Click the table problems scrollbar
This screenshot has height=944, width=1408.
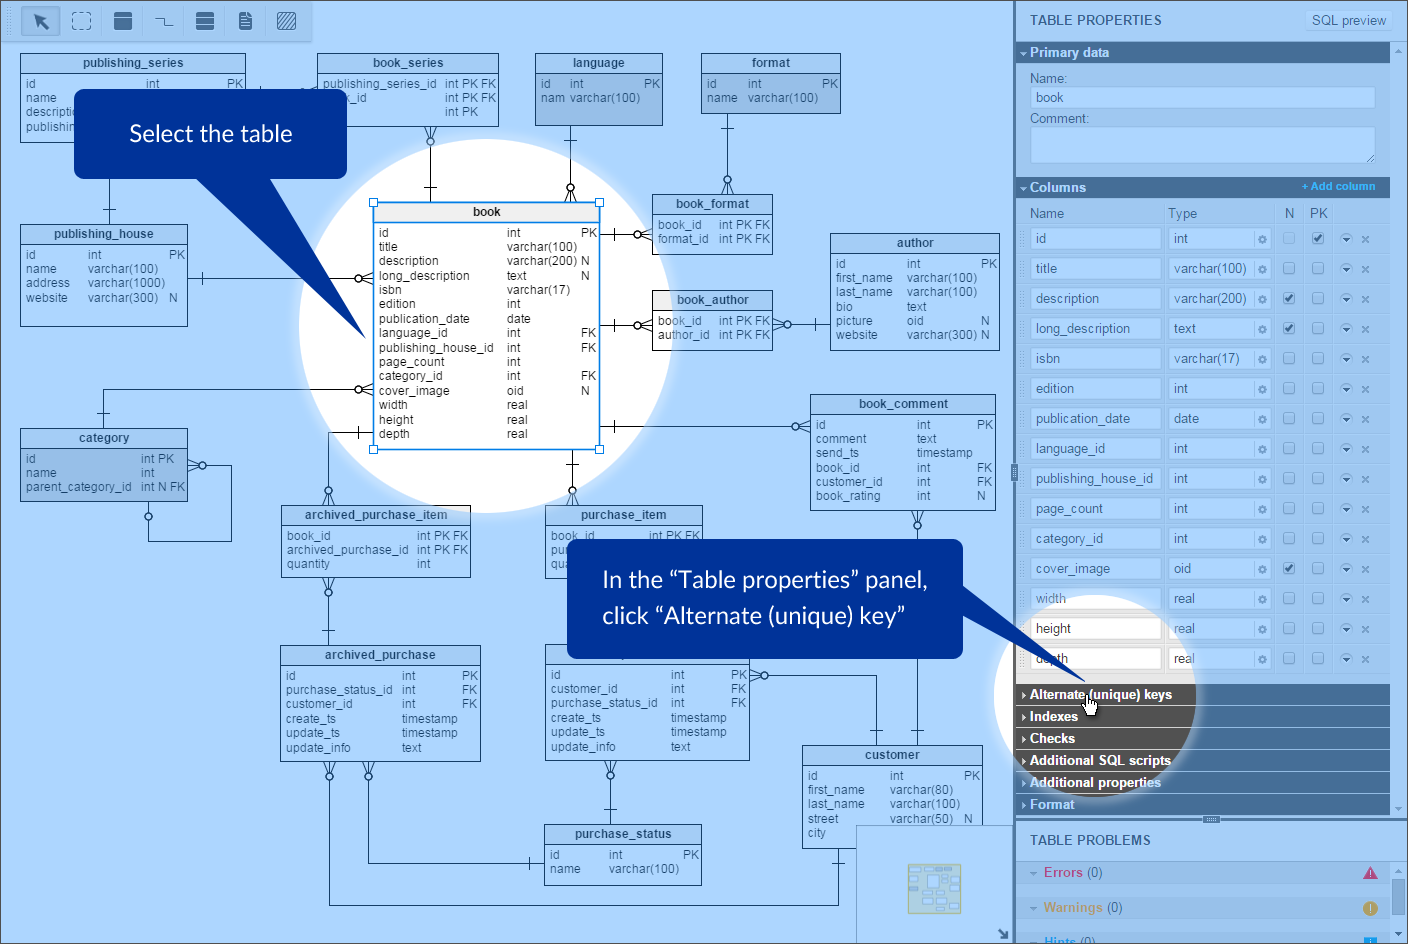(1398, 895)
